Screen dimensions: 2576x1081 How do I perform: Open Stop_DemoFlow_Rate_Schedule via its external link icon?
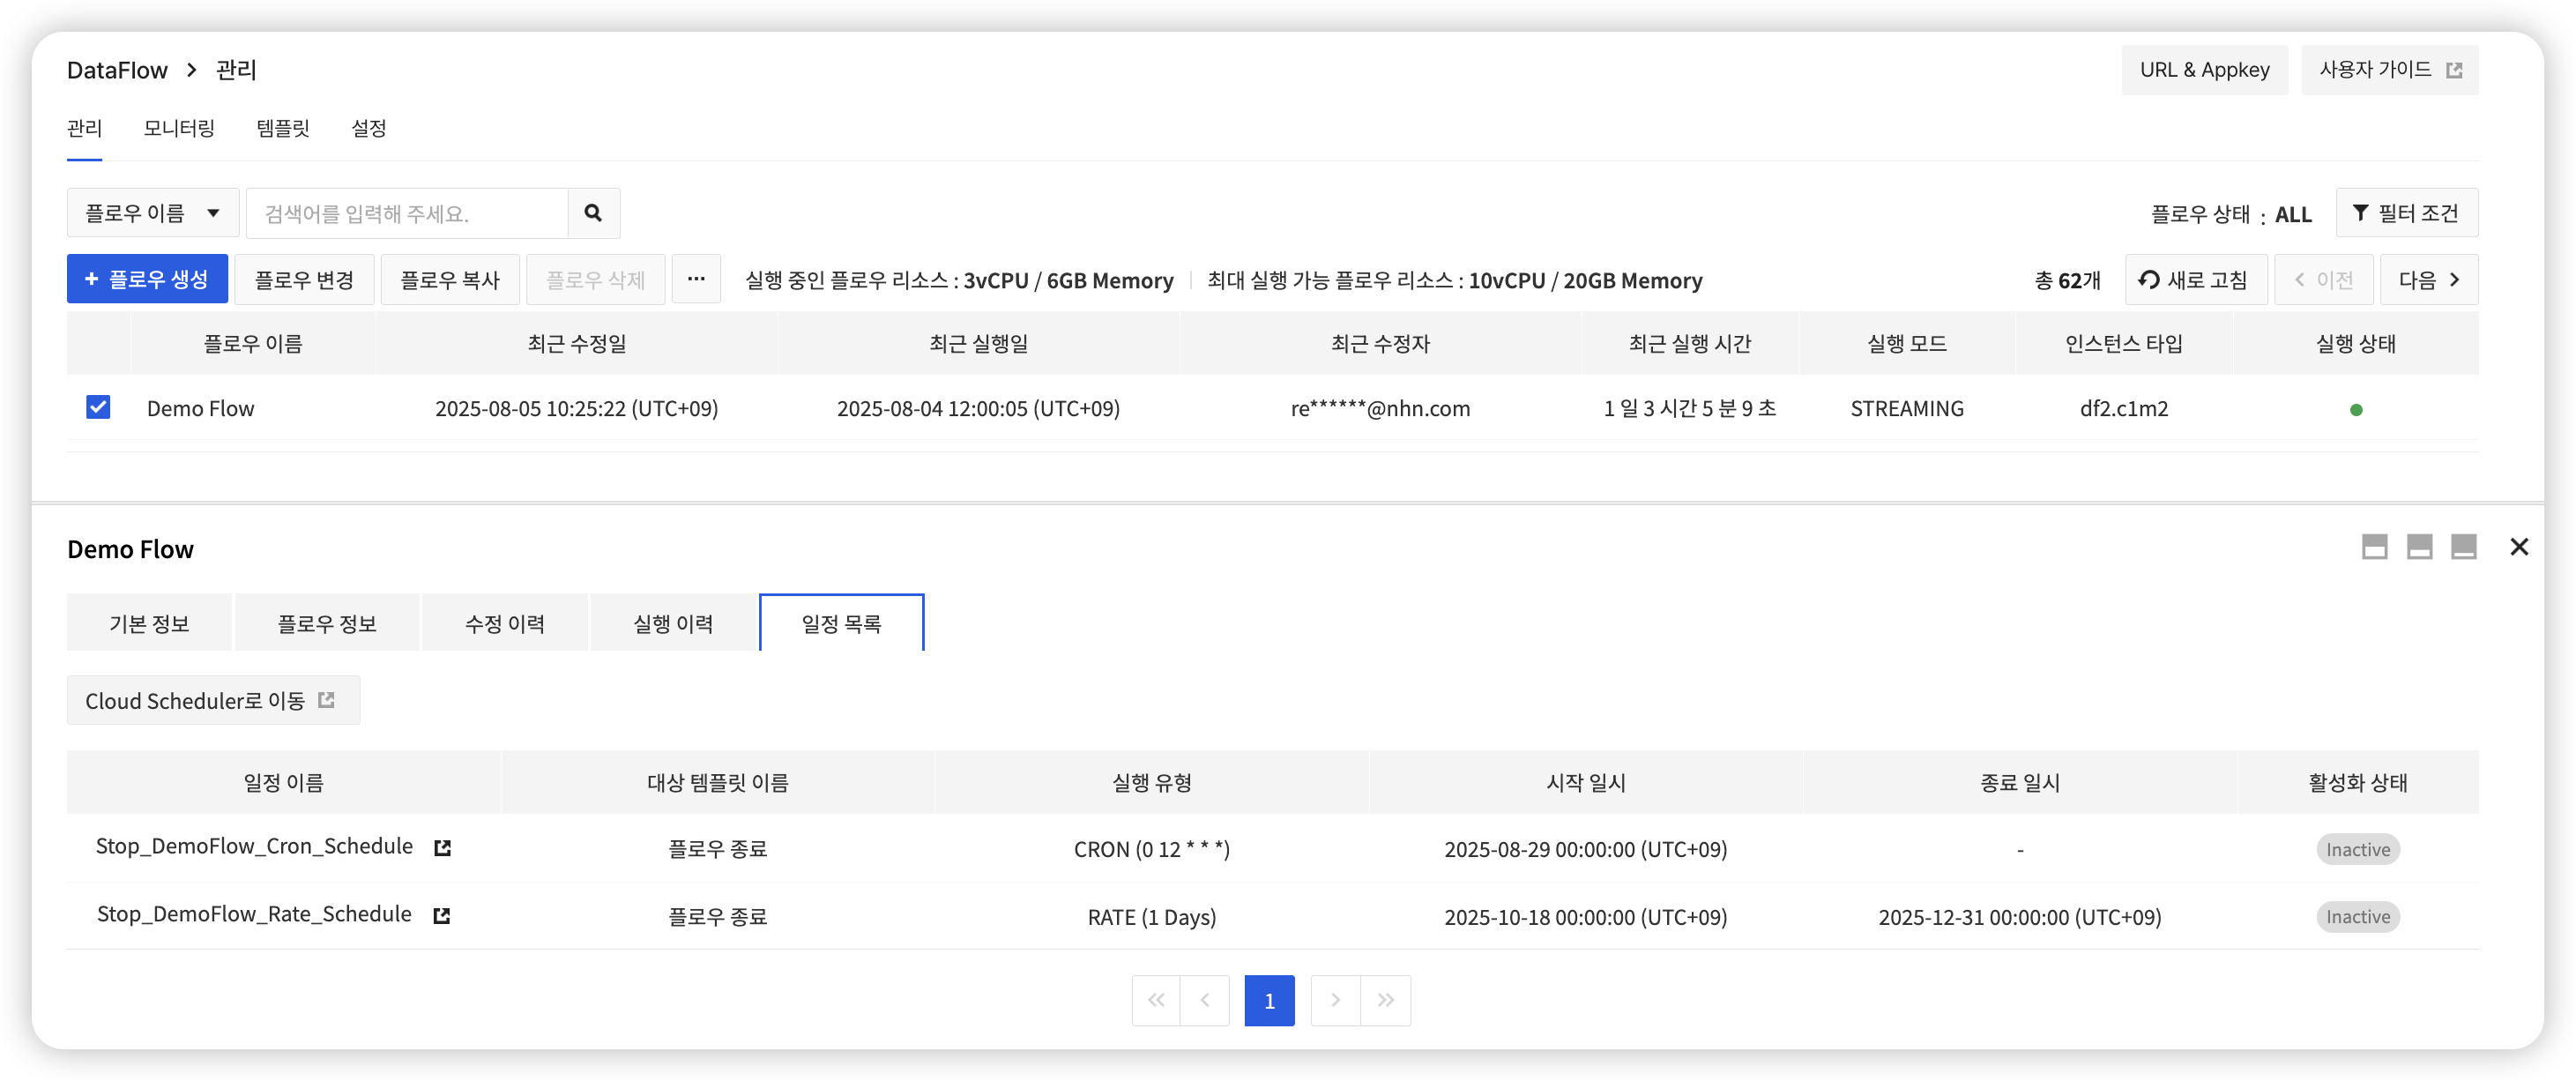tap(441, 915)
